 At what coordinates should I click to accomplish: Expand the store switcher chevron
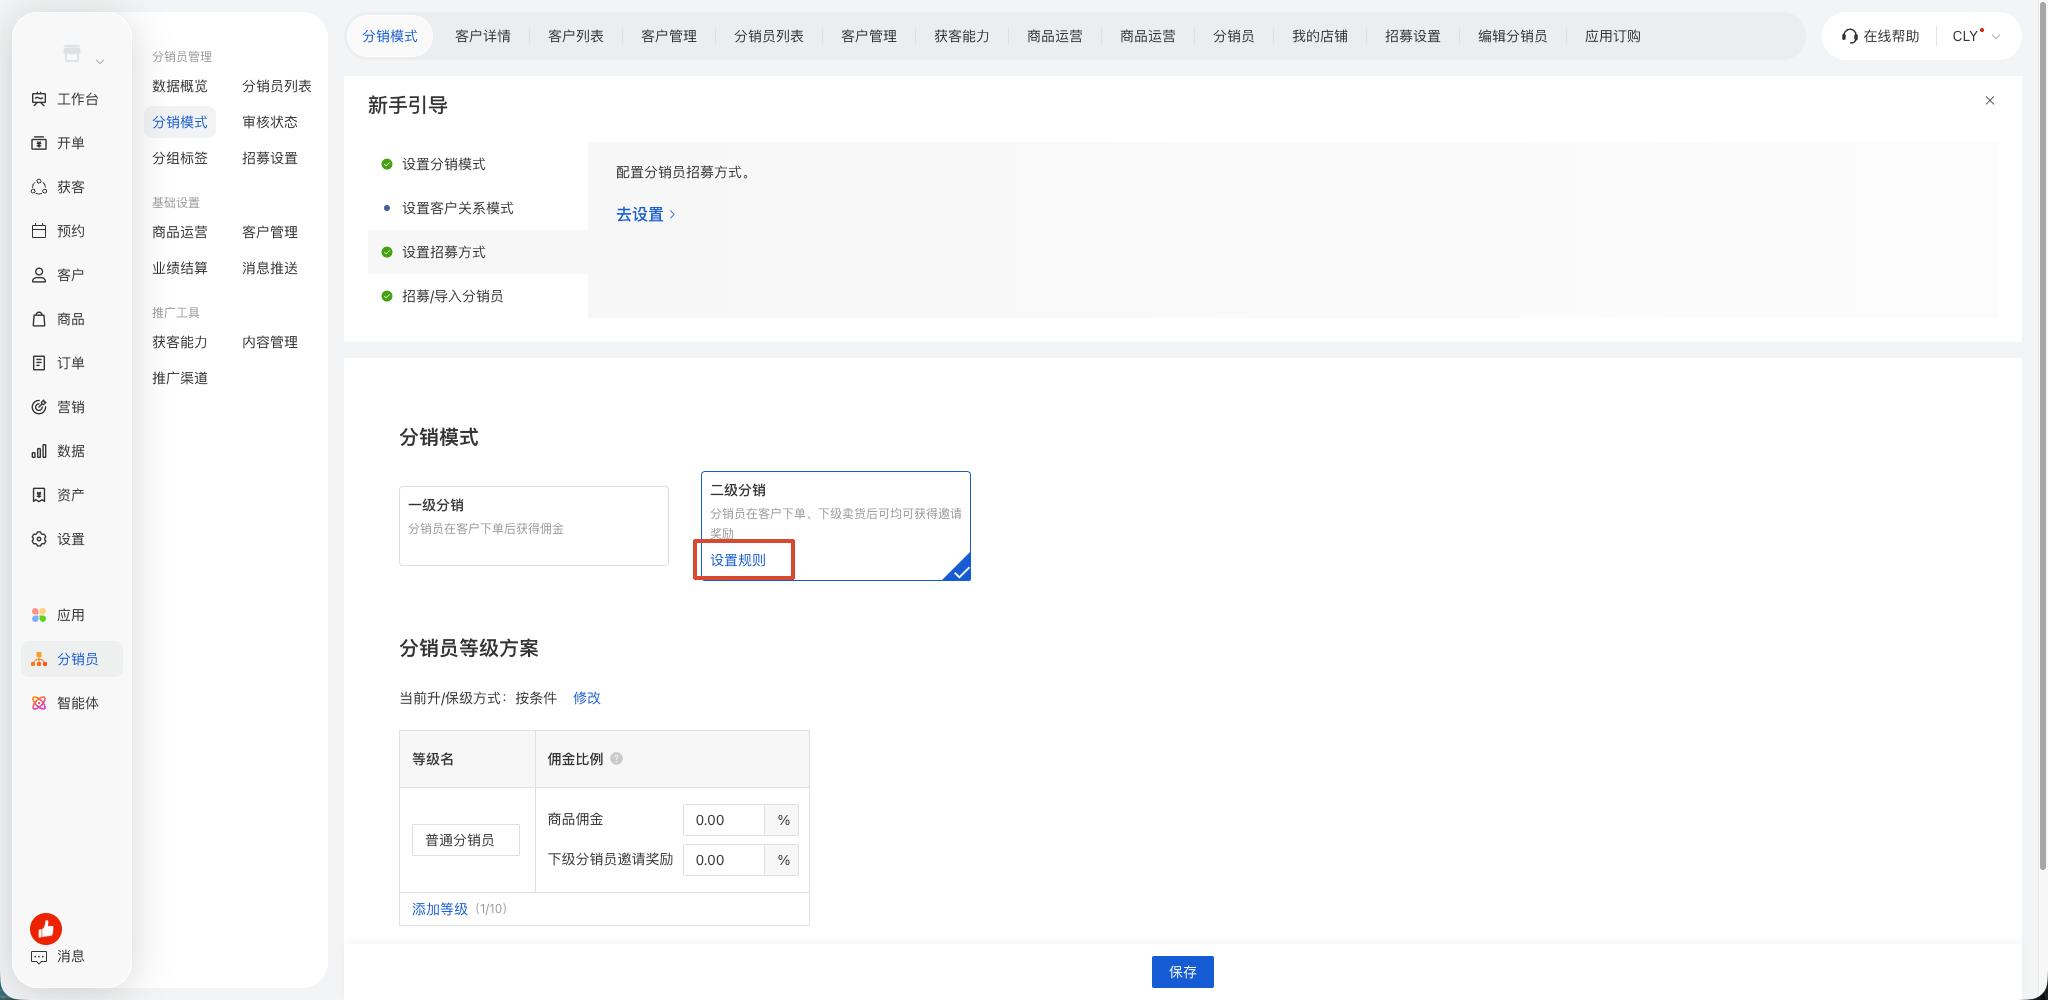point(100,62)
